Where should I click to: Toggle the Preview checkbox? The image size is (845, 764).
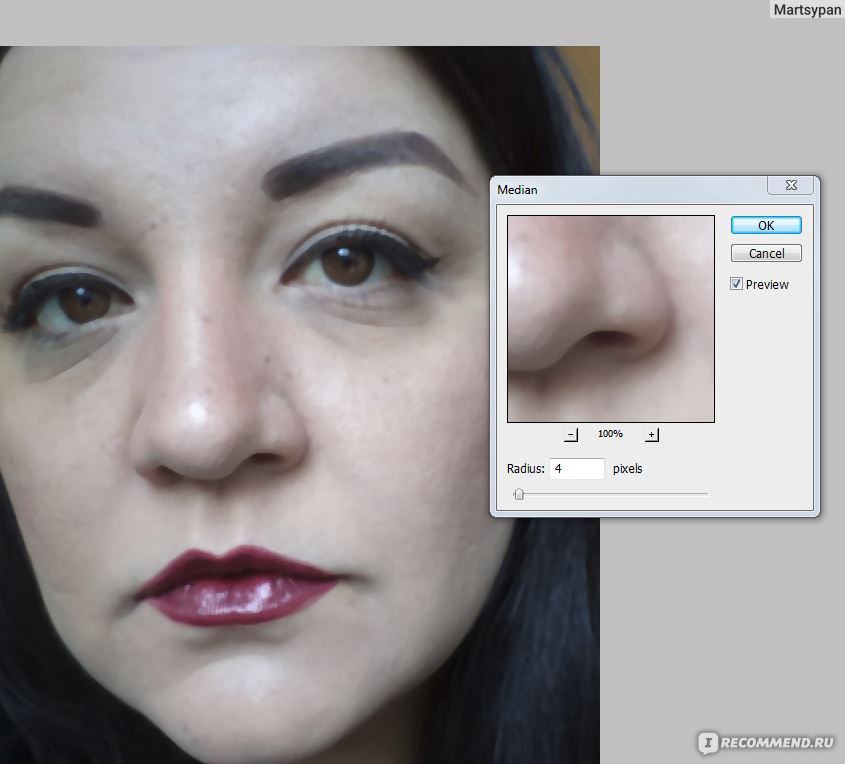[736, 284]
